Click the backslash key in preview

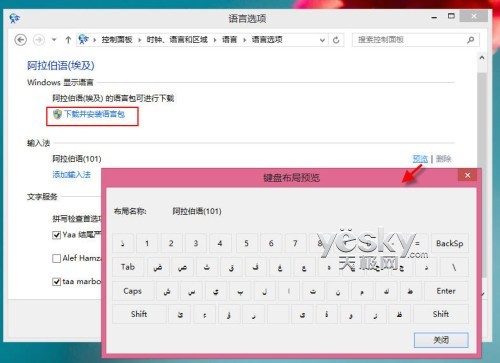454,267
